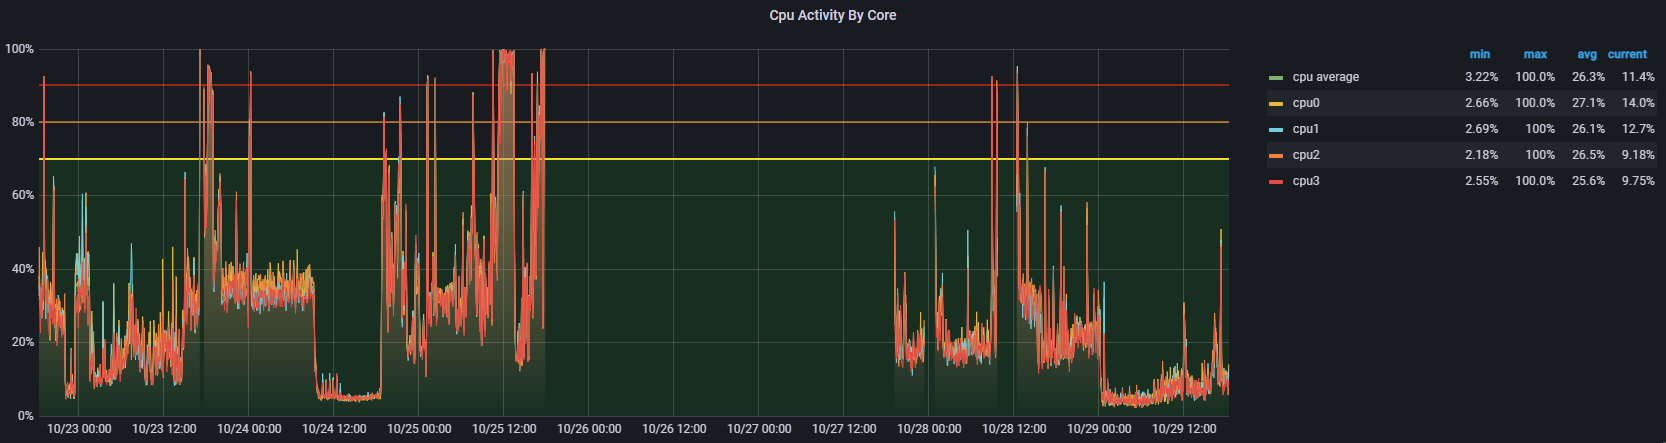Click cpu3 current value 9.75%

1638,181
